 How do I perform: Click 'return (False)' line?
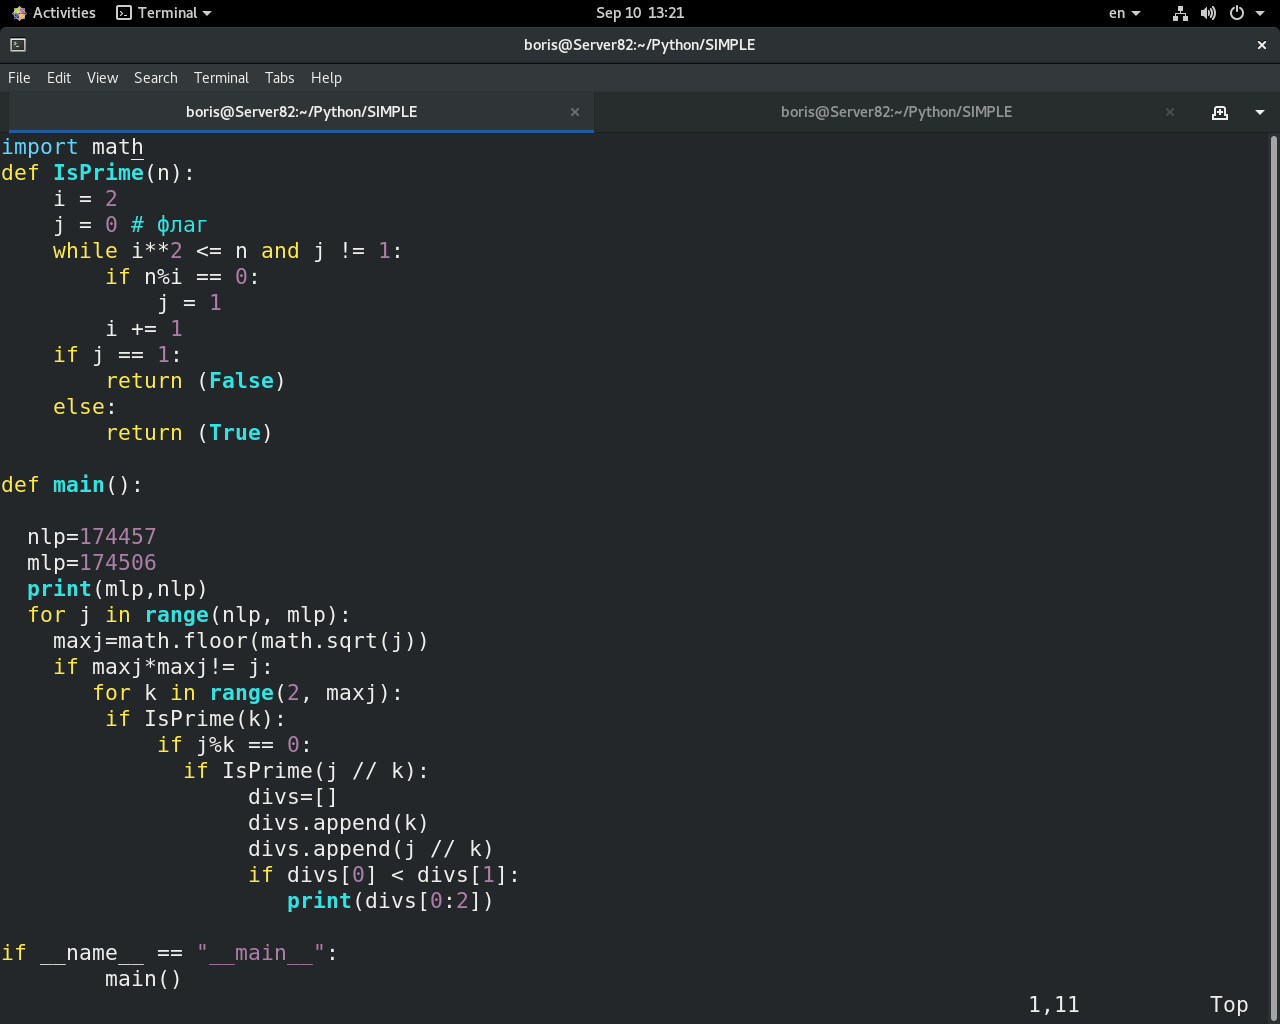point(196,381)
